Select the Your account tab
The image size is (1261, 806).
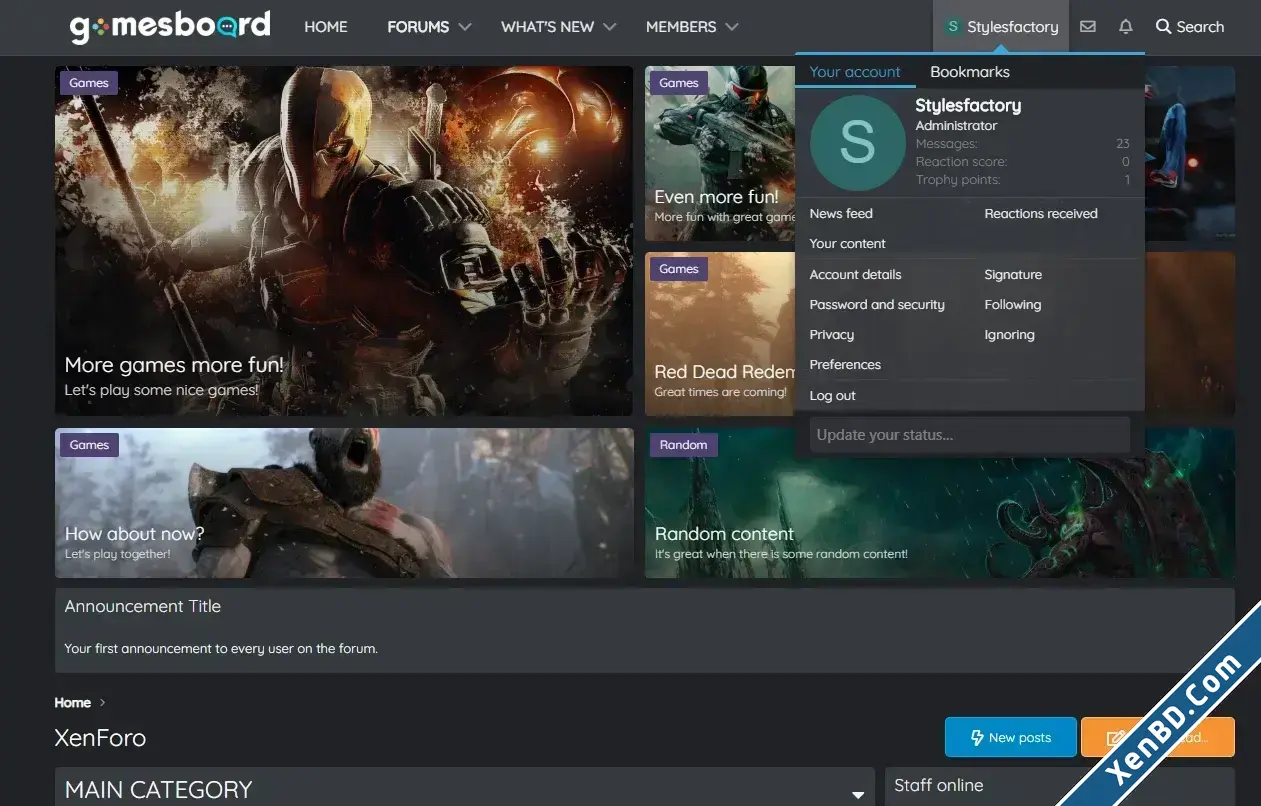[x=855, y=72]
